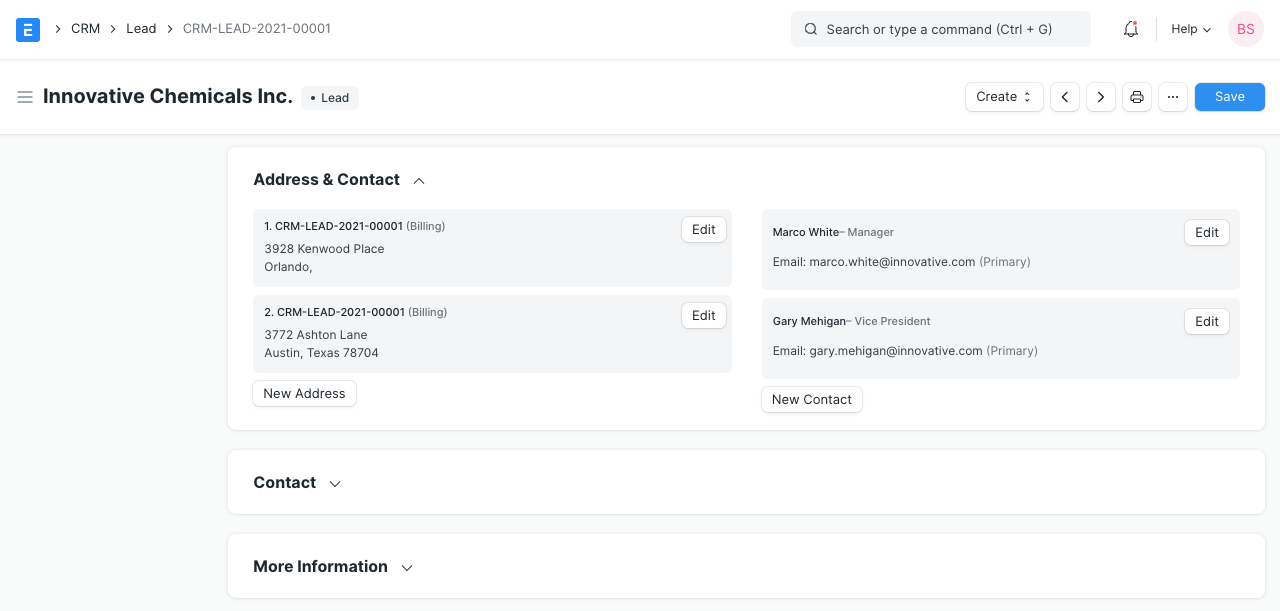Open the ellipsis options menu

(1172, 97)
